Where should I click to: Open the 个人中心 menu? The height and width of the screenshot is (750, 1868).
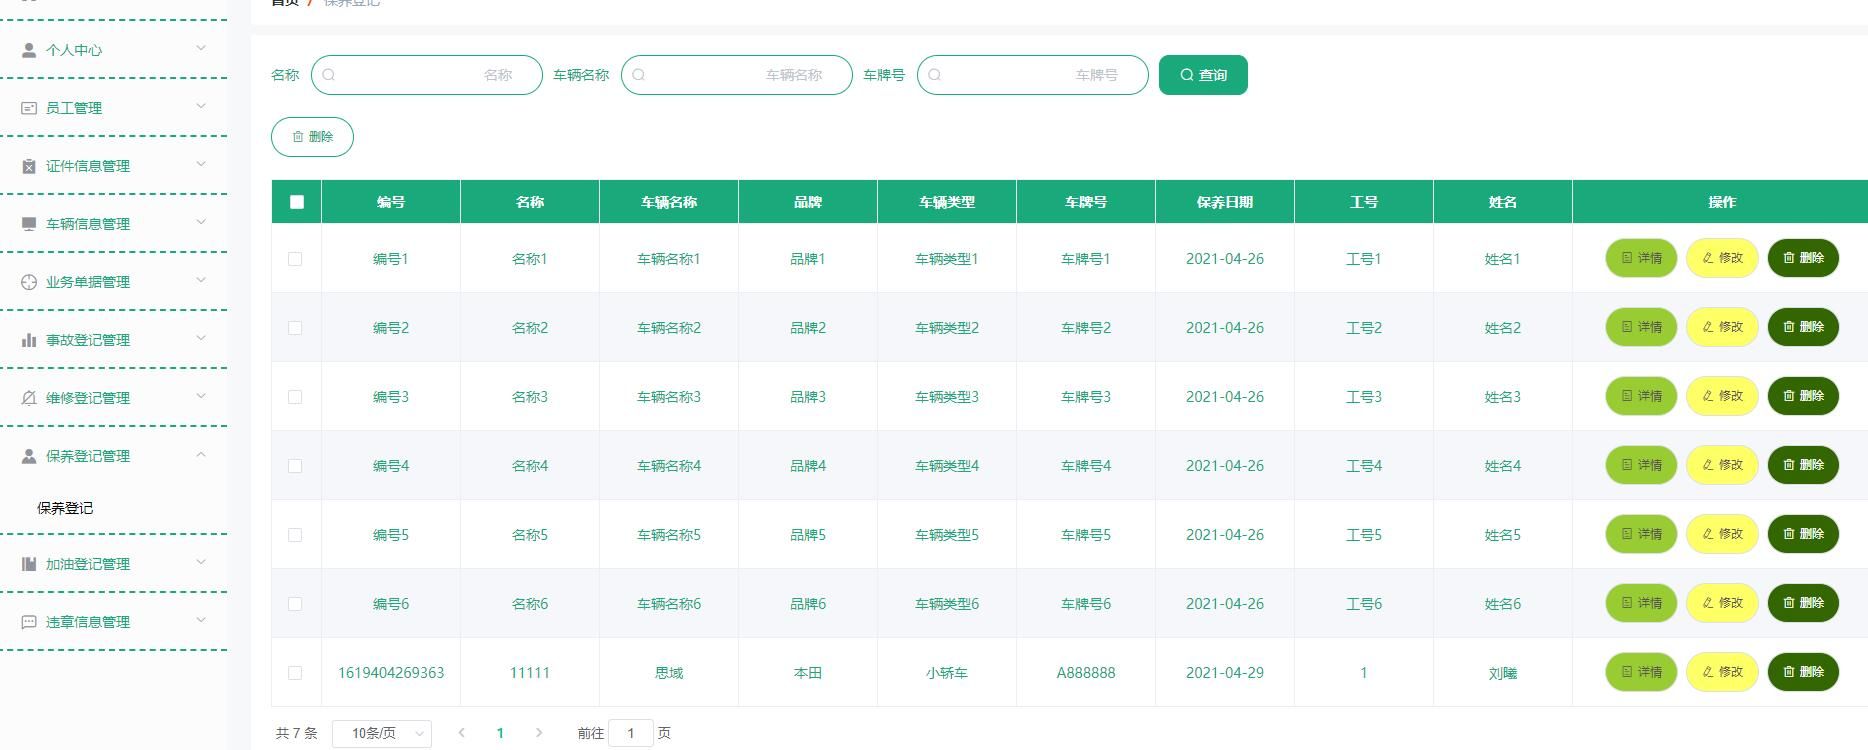113,49
